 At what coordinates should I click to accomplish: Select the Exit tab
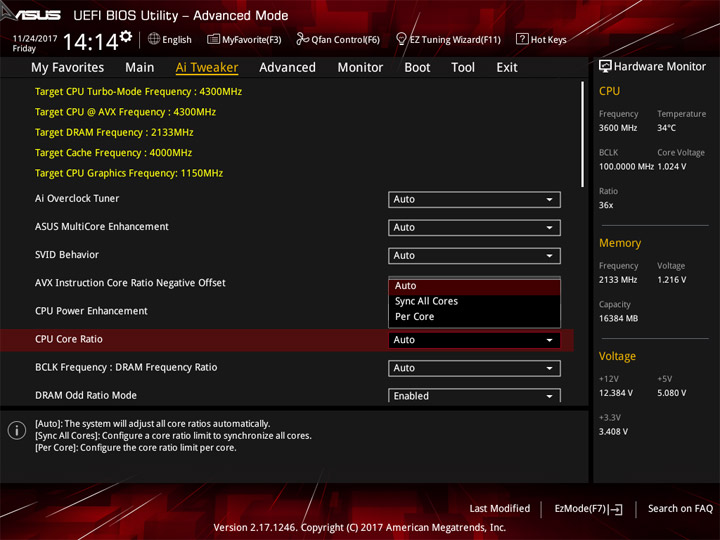[x=507, y=68]
